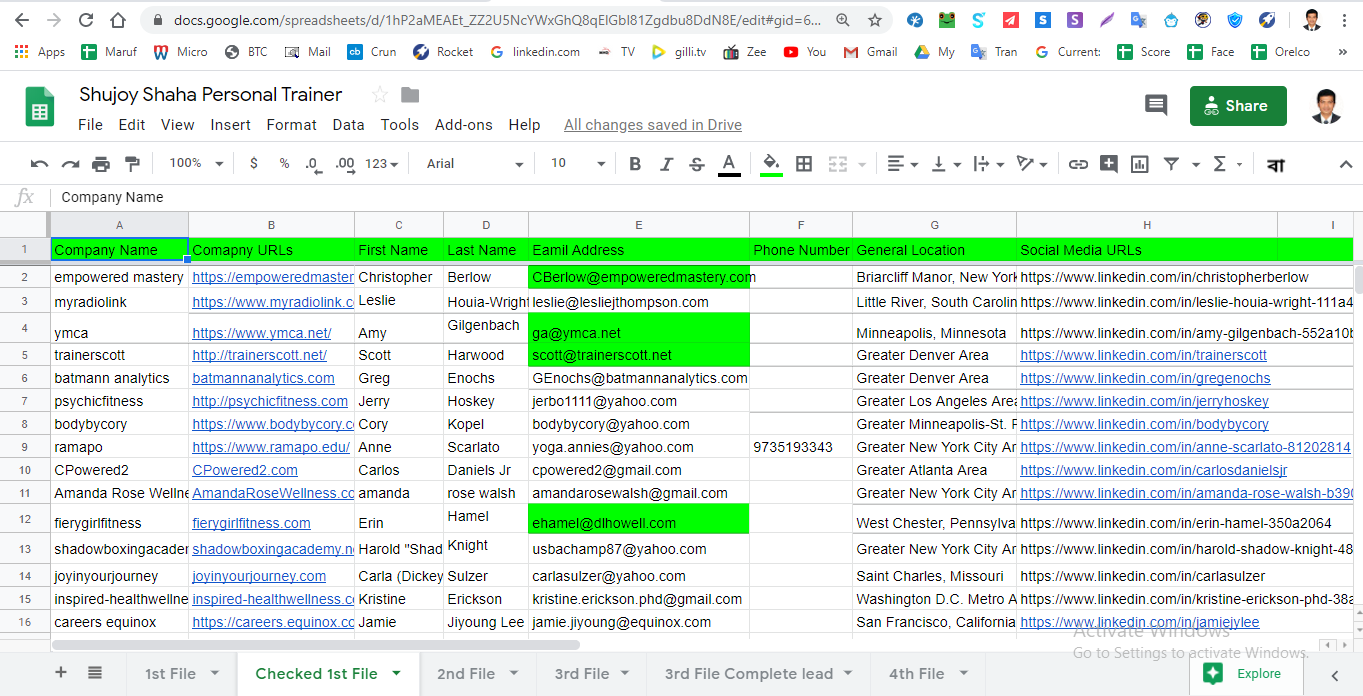Open the comment history icon
The image size is (1363, 696).
(x=1156, y=105)
